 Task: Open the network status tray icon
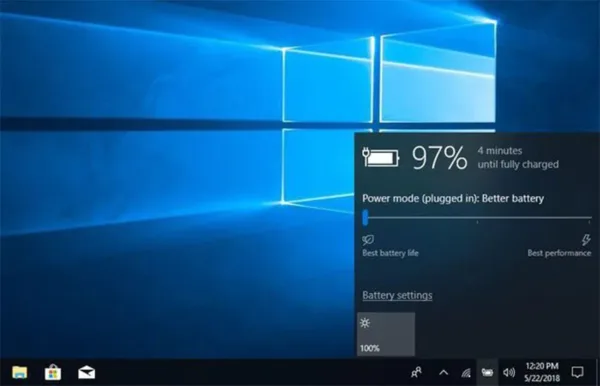point(466,373)
